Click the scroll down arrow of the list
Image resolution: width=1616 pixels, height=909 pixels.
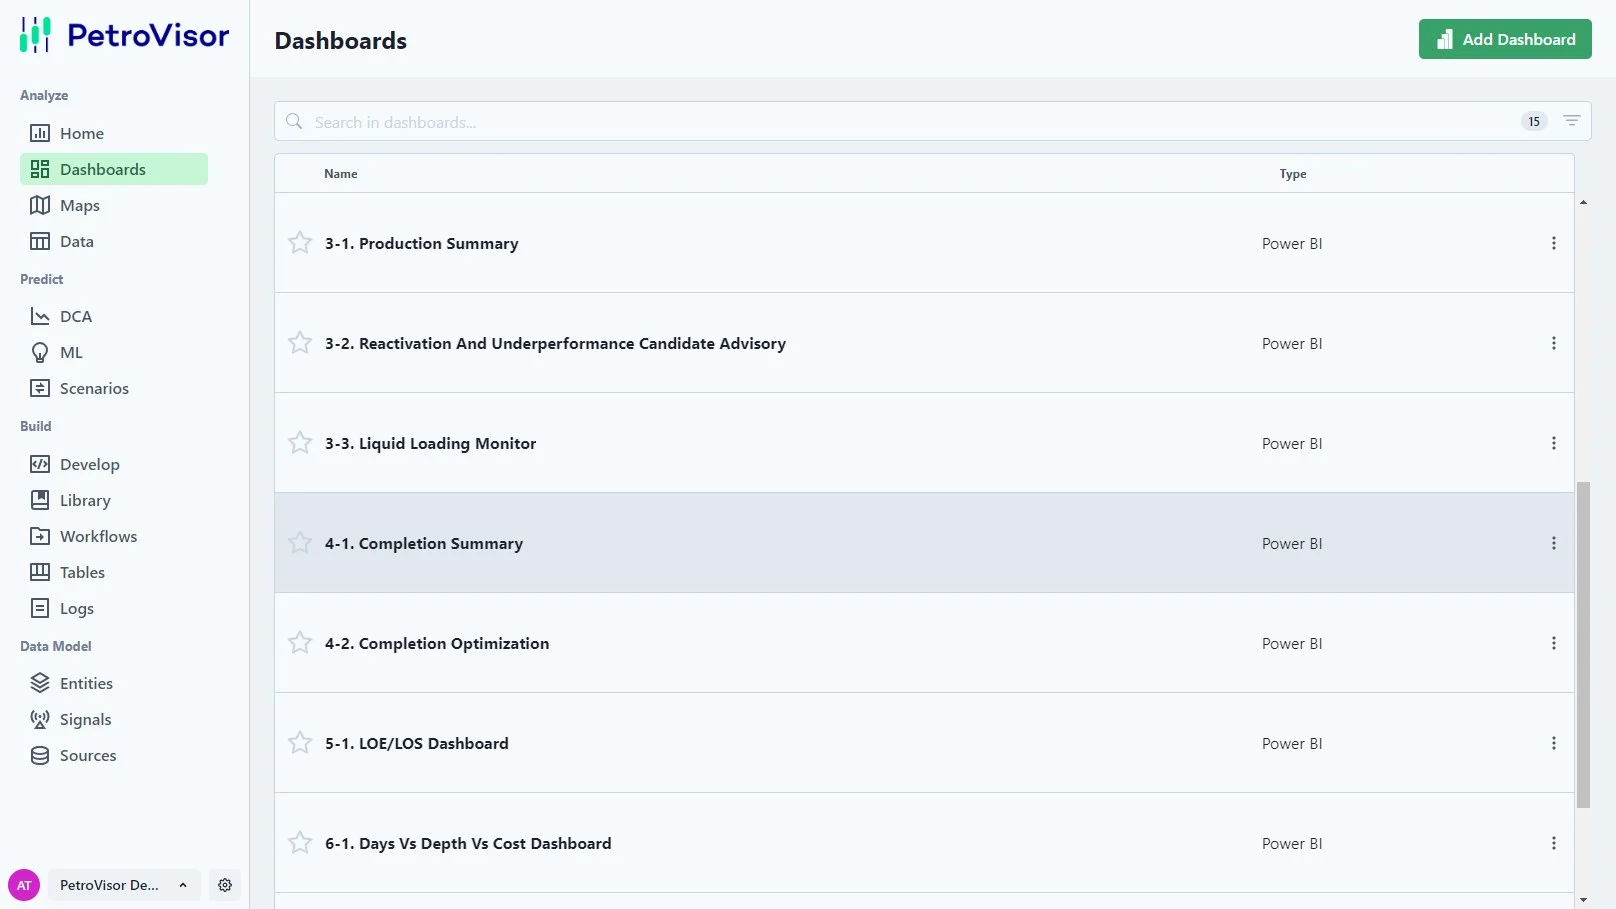pyautogui.click(x=1583, y=900)
